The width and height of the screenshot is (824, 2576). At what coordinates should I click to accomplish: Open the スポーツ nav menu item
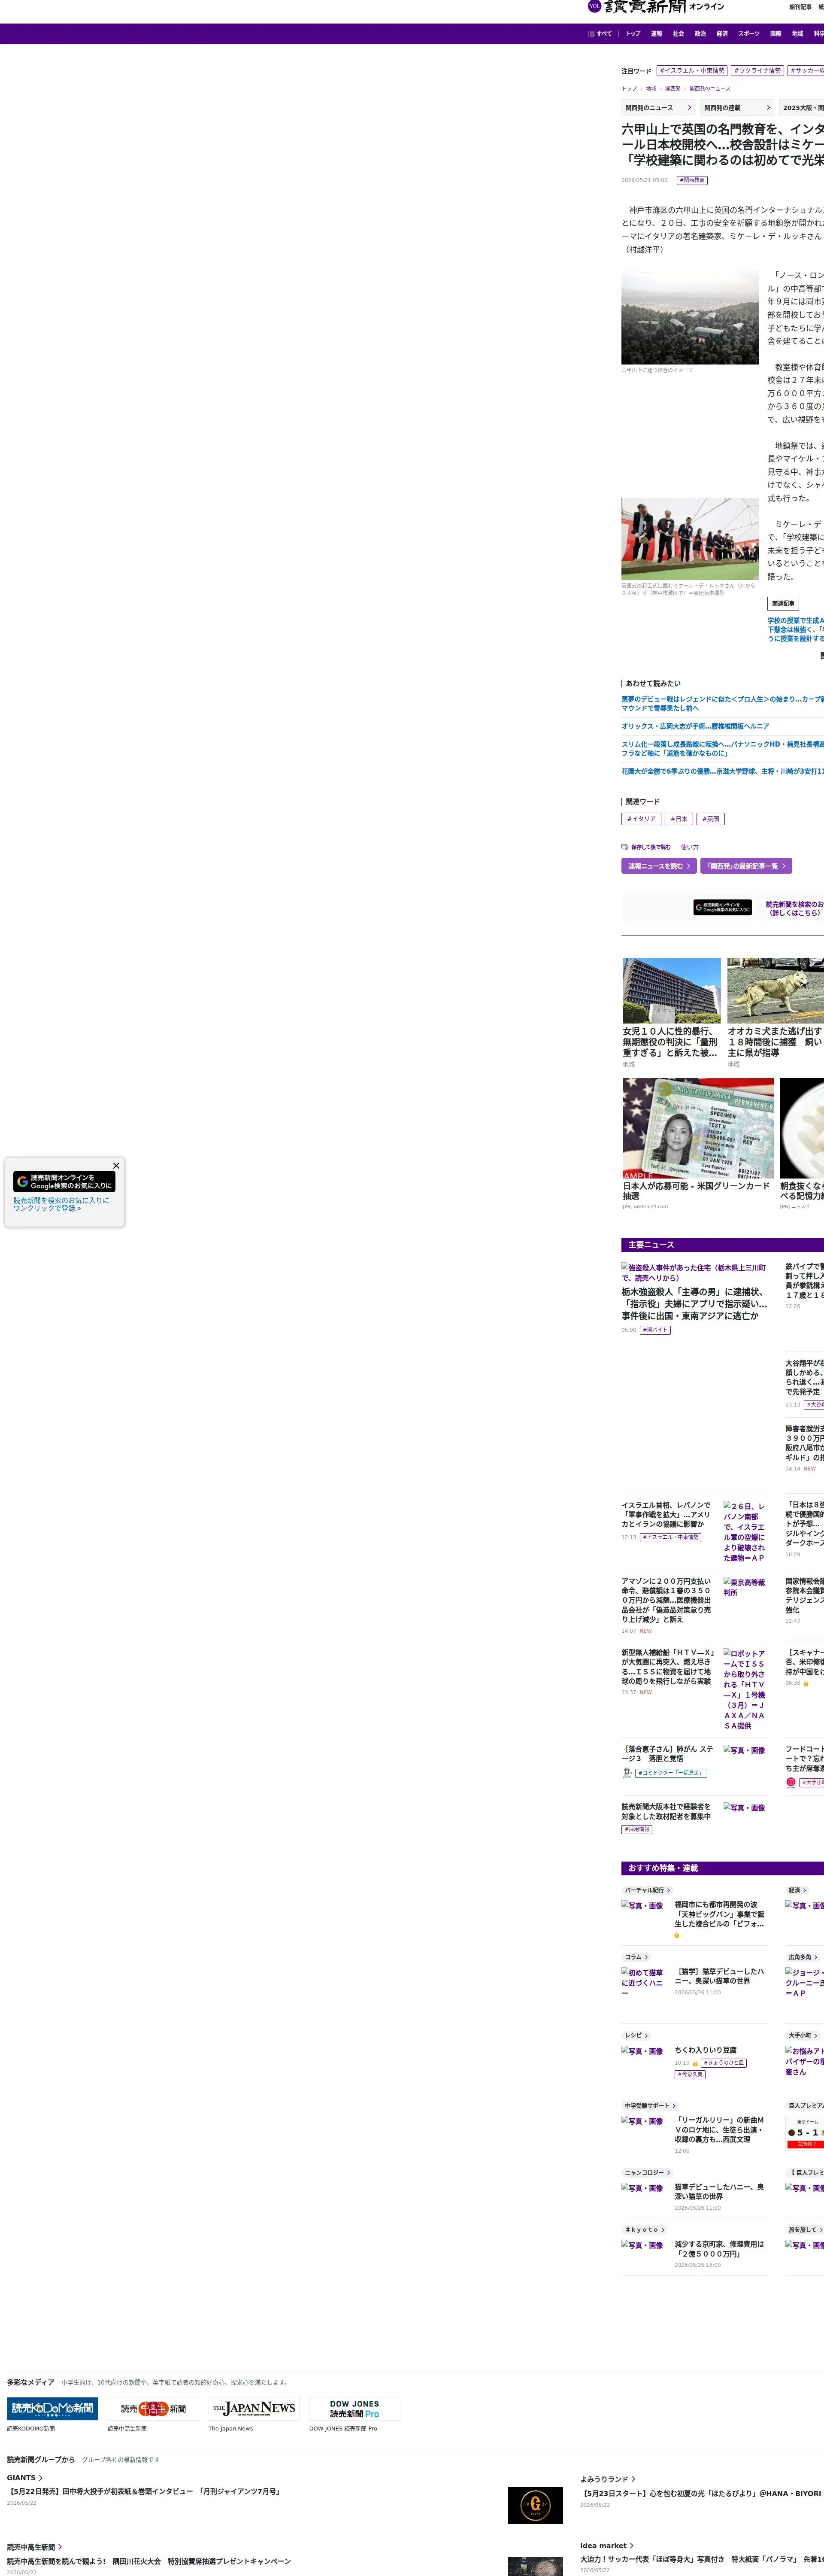(749, 34)
